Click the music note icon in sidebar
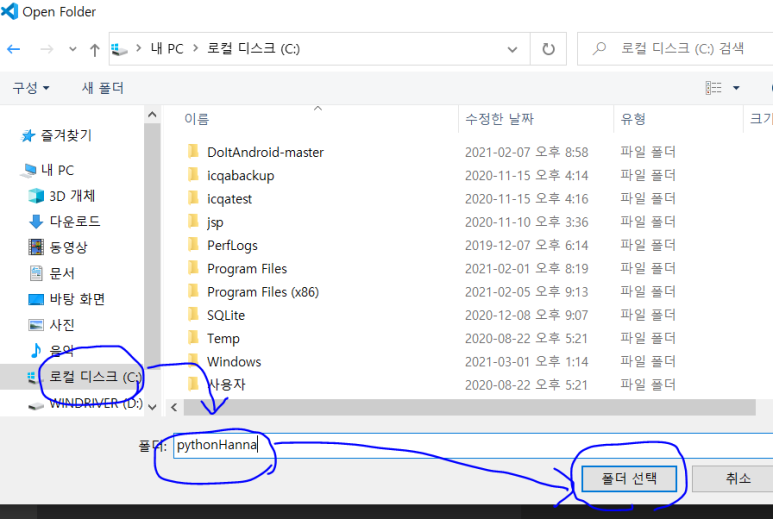 coord(35,350)
